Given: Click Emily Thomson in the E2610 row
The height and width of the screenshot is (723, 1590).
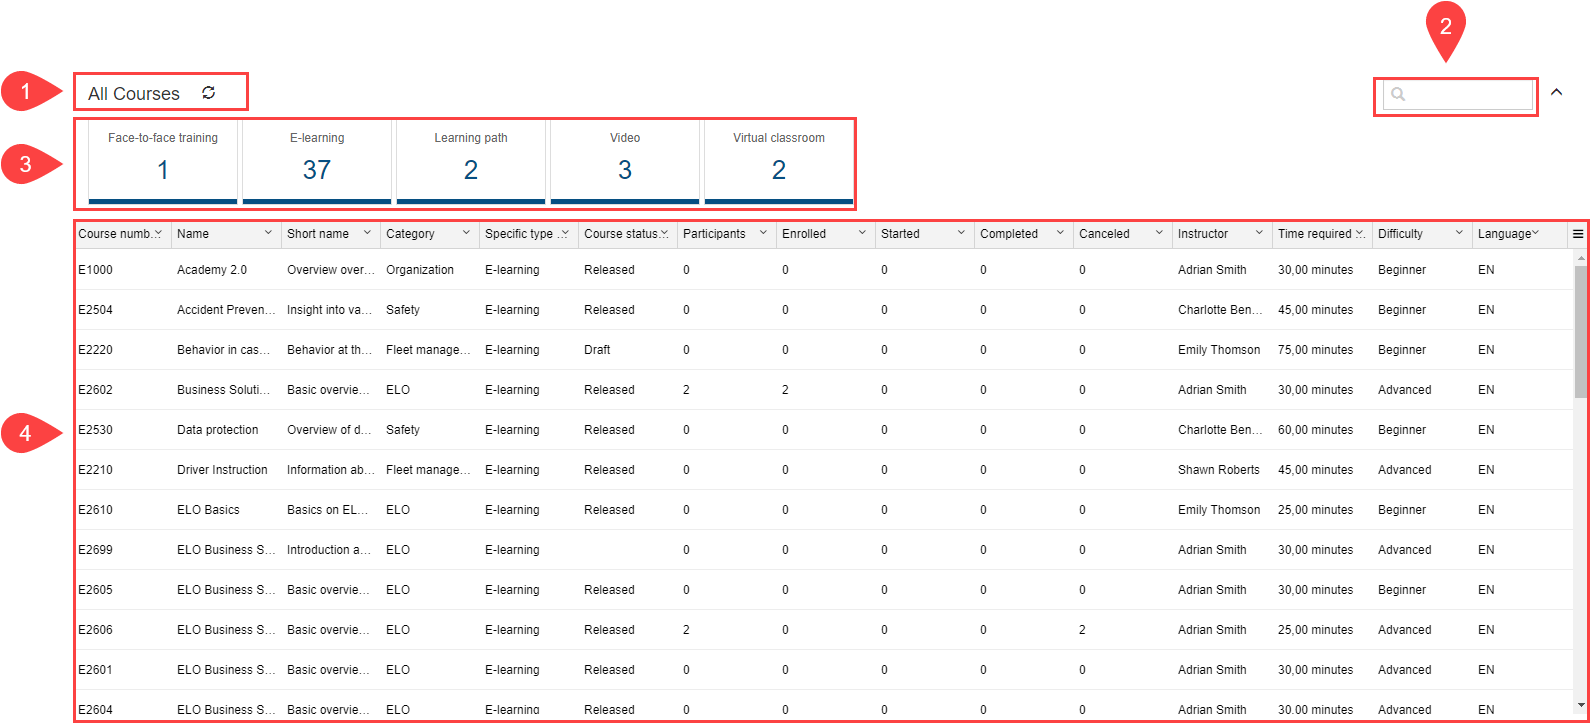Looking at the screenshot, I should point(1219,510).
